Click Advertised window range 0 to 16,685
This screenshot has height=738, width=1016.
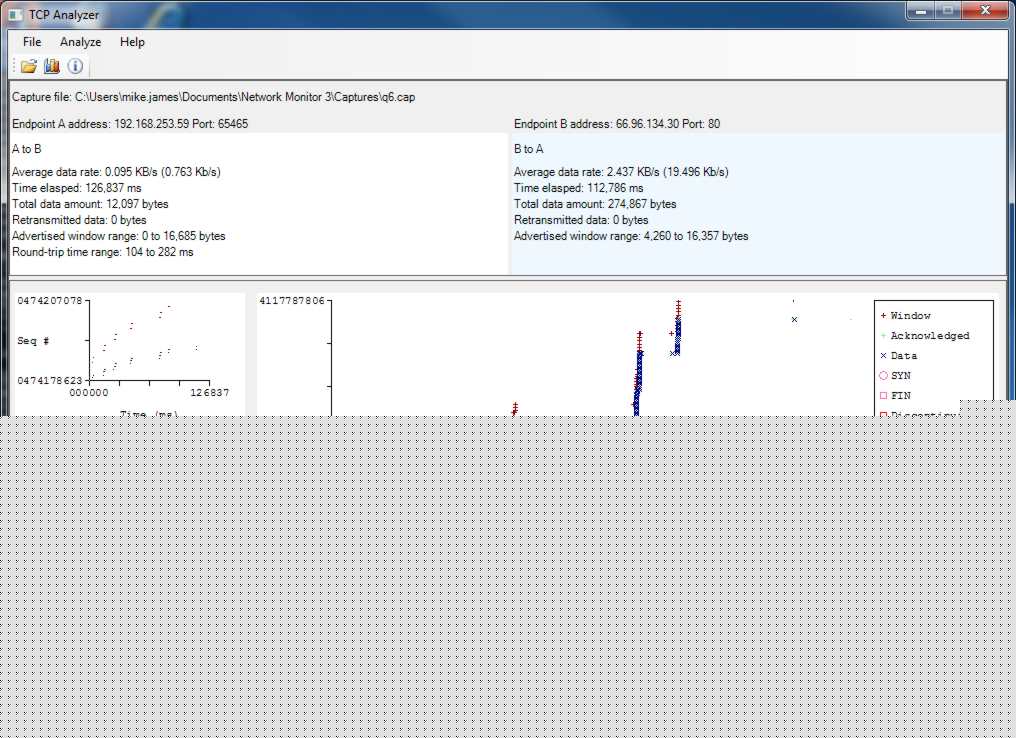click(119, 236)
